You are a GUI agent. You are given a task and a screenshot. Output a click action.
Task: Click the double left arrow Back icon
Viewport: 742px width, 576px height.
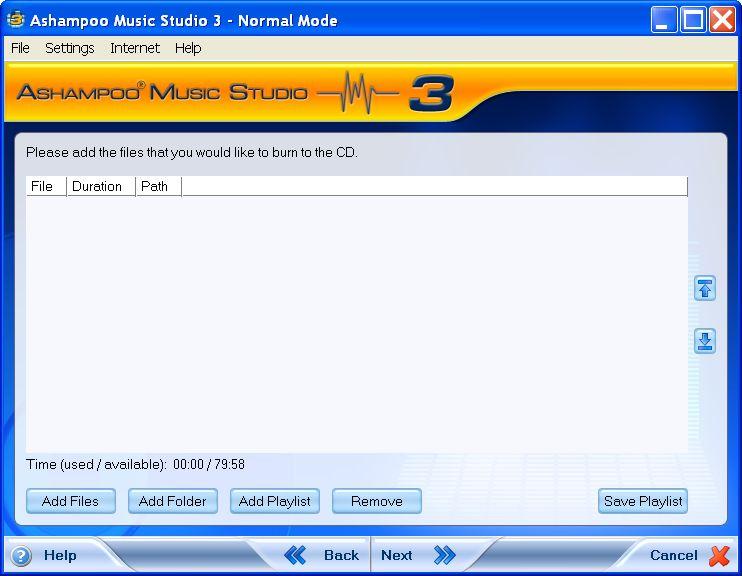295,555
